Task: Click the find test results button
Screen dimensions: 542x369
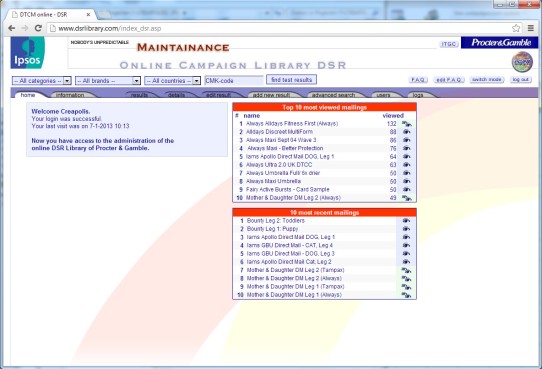Action: tap(291, 80)
